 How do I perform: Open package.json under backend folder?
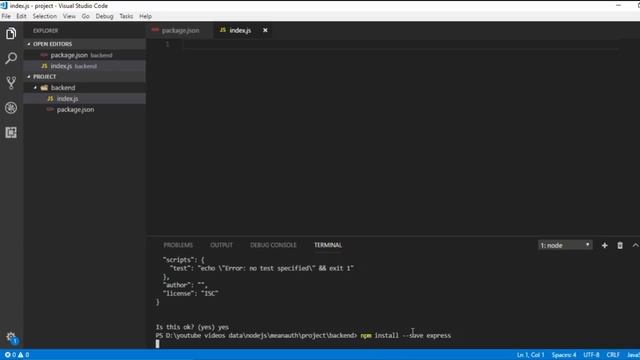tap(84, 110)
